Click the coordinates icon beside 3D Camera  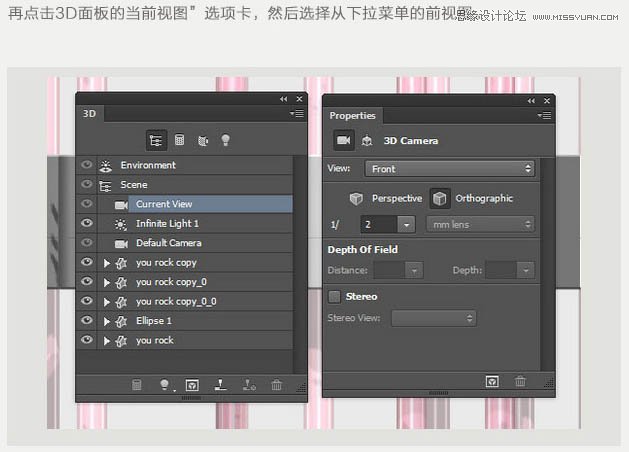click(367, 141)
